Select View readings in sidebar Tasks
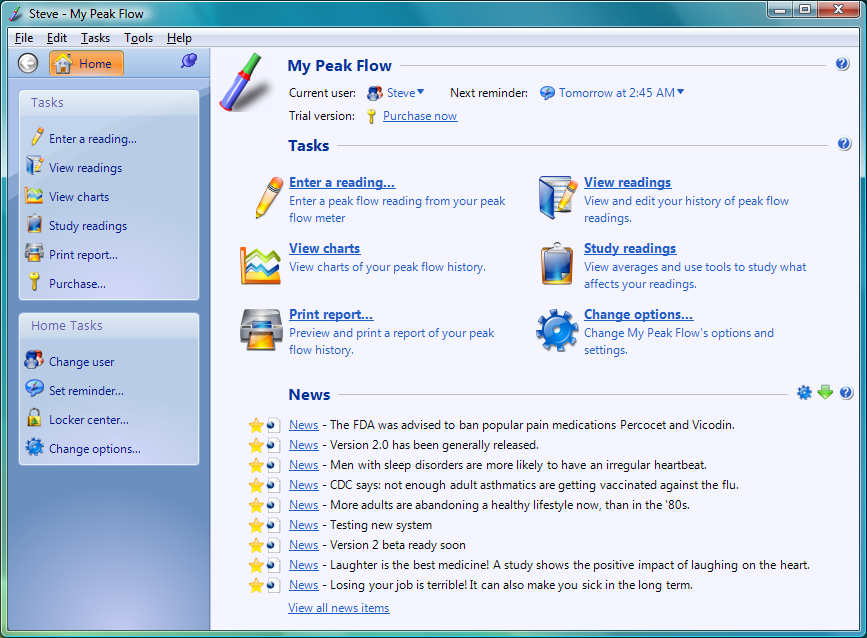 (x=86, y=168)
